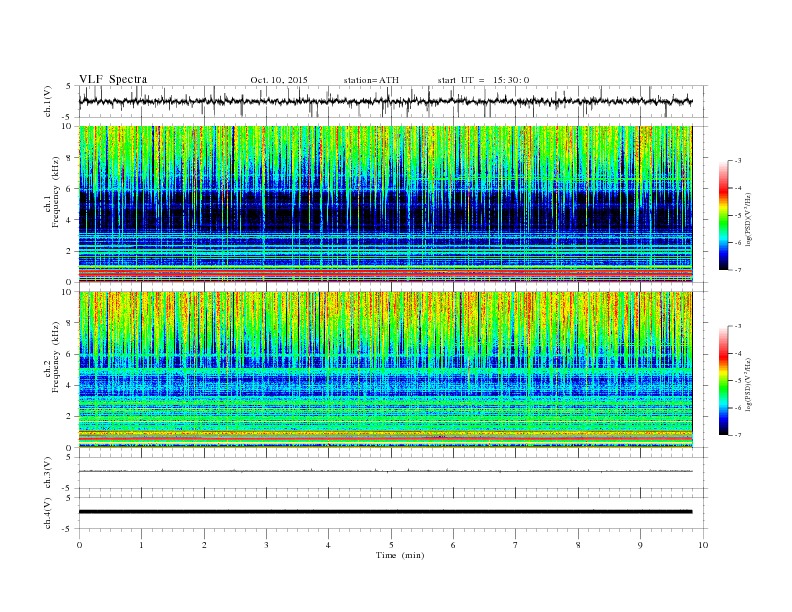Image resolution: width=792 pixels, height=612 pixels.
Task: Click tick label "6" on the Time (min) axis
Action: pos(453,545)
